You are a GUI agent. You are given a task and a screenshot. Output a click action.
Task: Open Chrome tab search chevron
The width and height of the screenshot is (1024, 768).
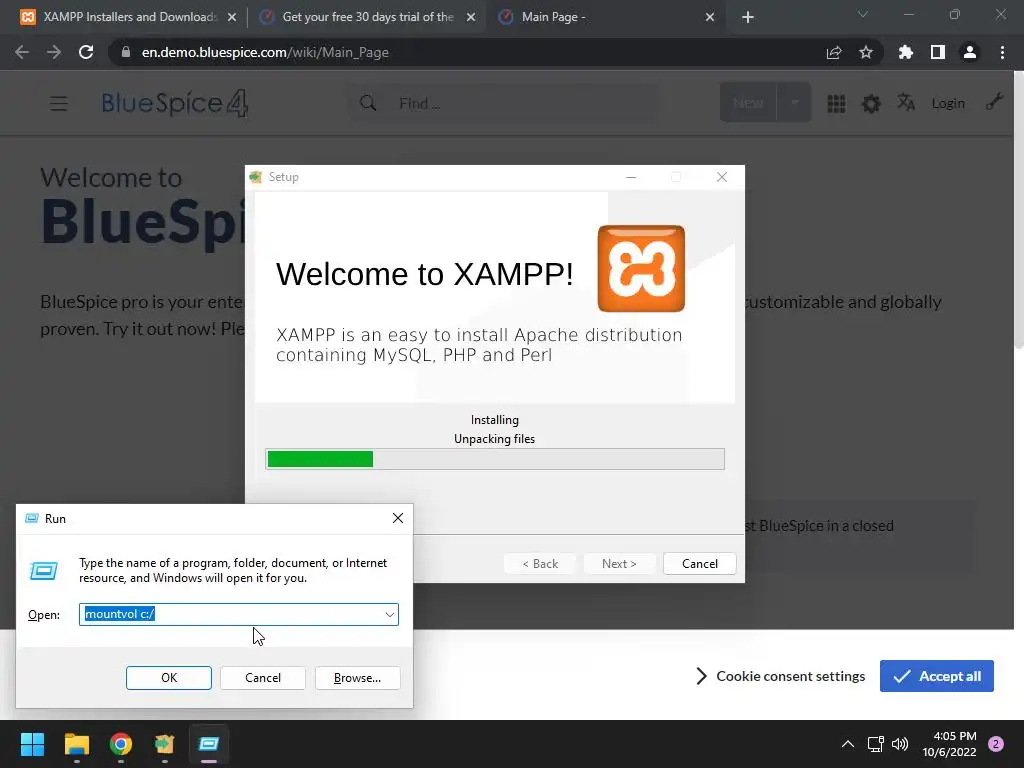point(863,14)
